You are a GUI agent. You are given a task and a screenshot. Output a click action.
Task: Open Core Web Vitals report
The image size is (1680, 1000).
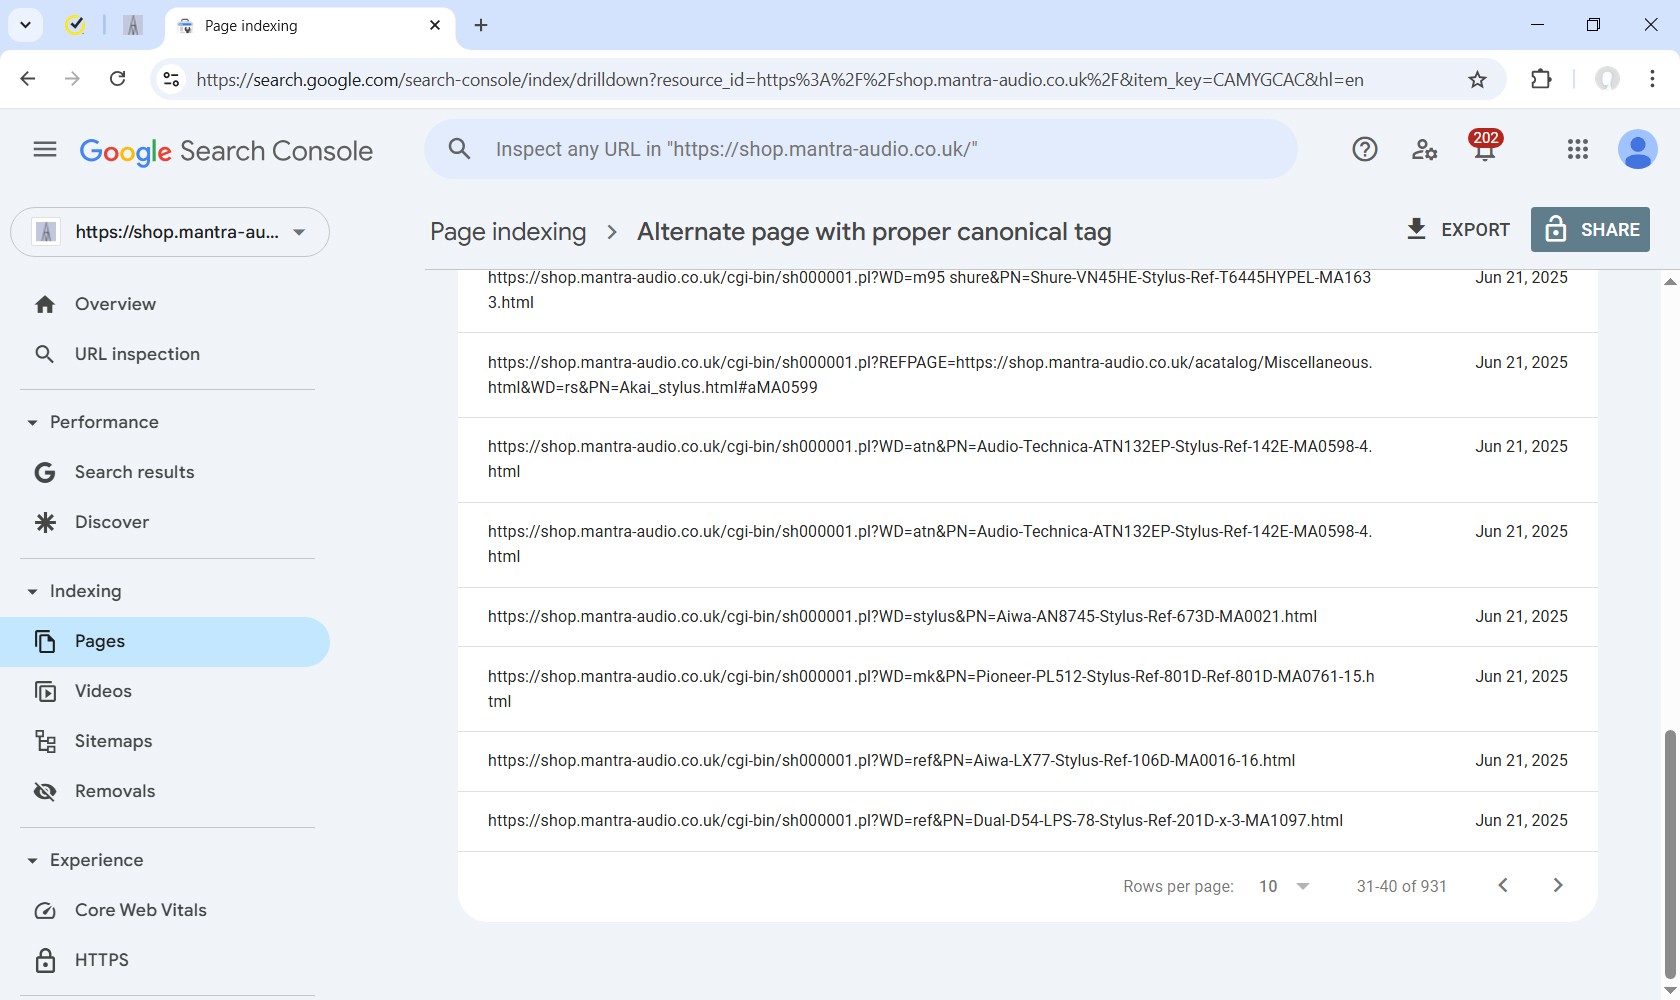tap(140, 910)
